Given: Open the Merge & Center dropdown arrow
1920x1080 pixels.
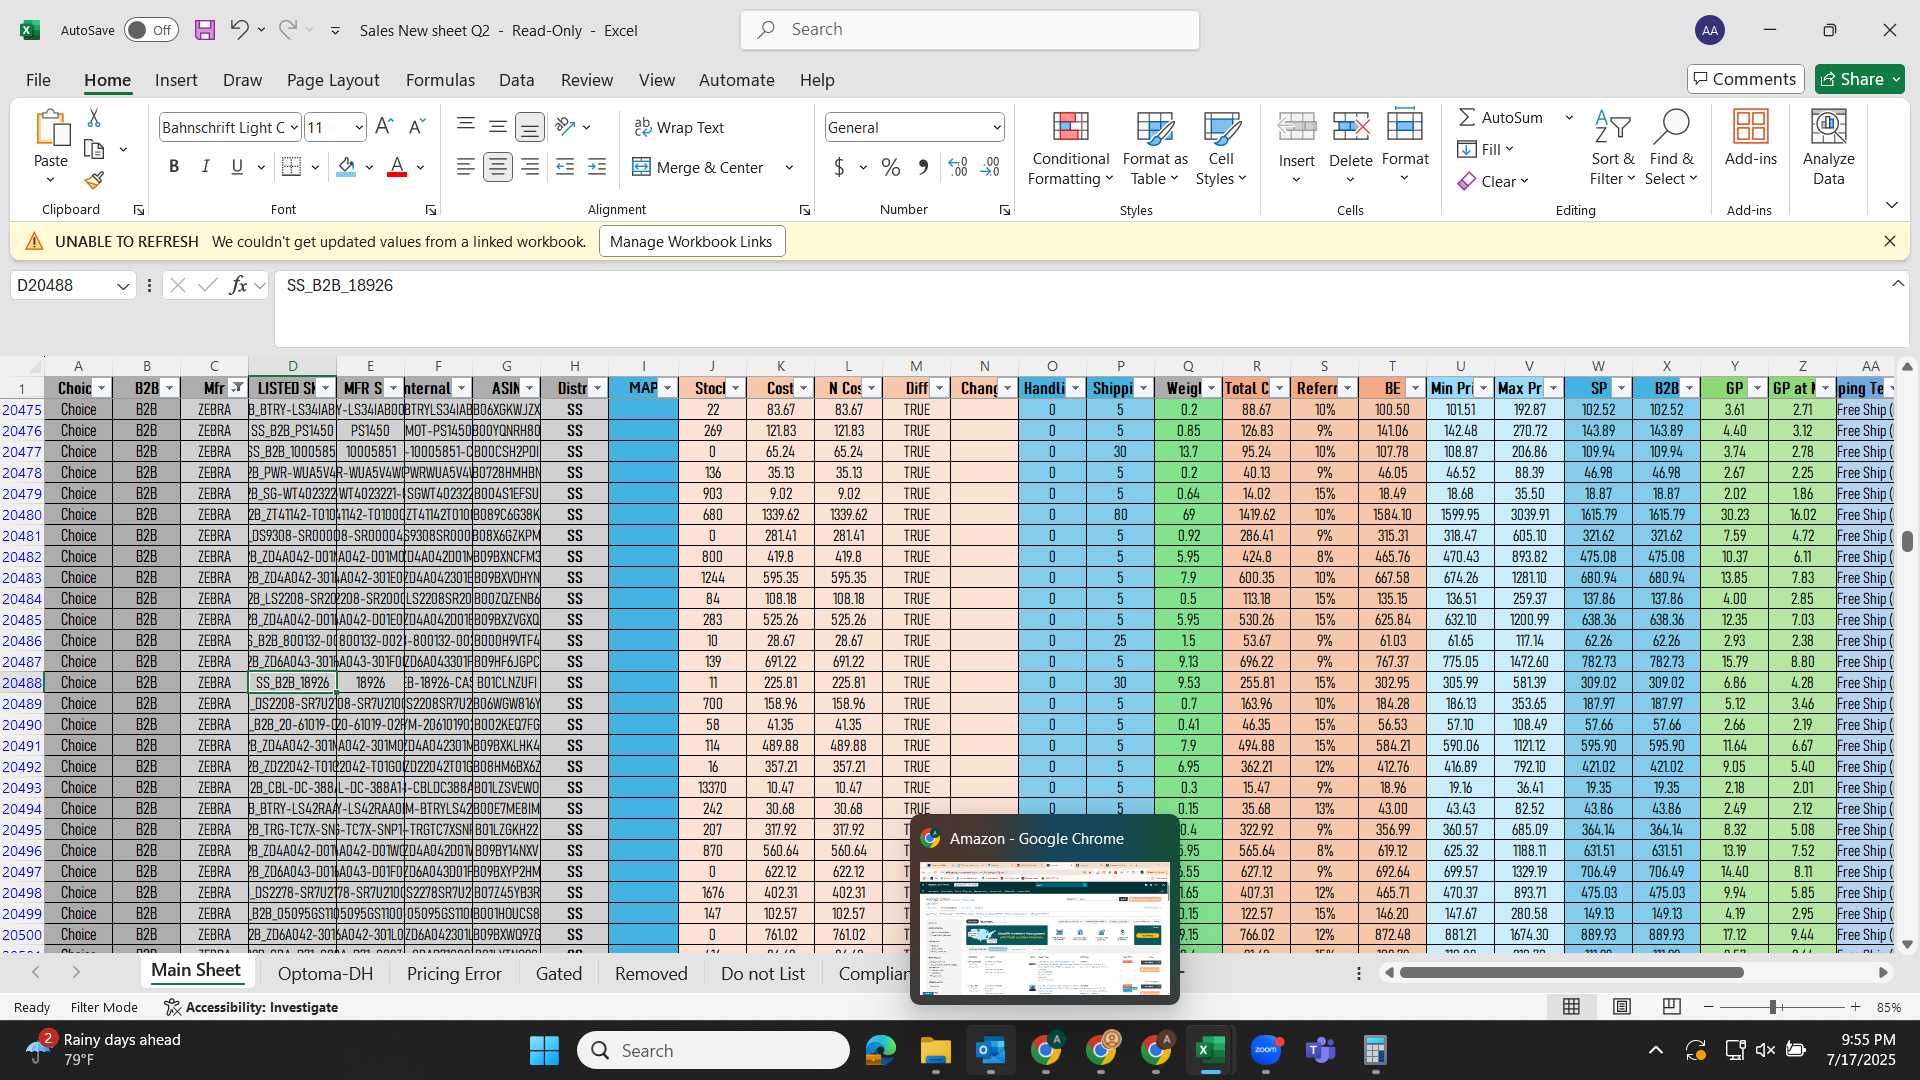Looking at the screenshot, I should 789,168.
